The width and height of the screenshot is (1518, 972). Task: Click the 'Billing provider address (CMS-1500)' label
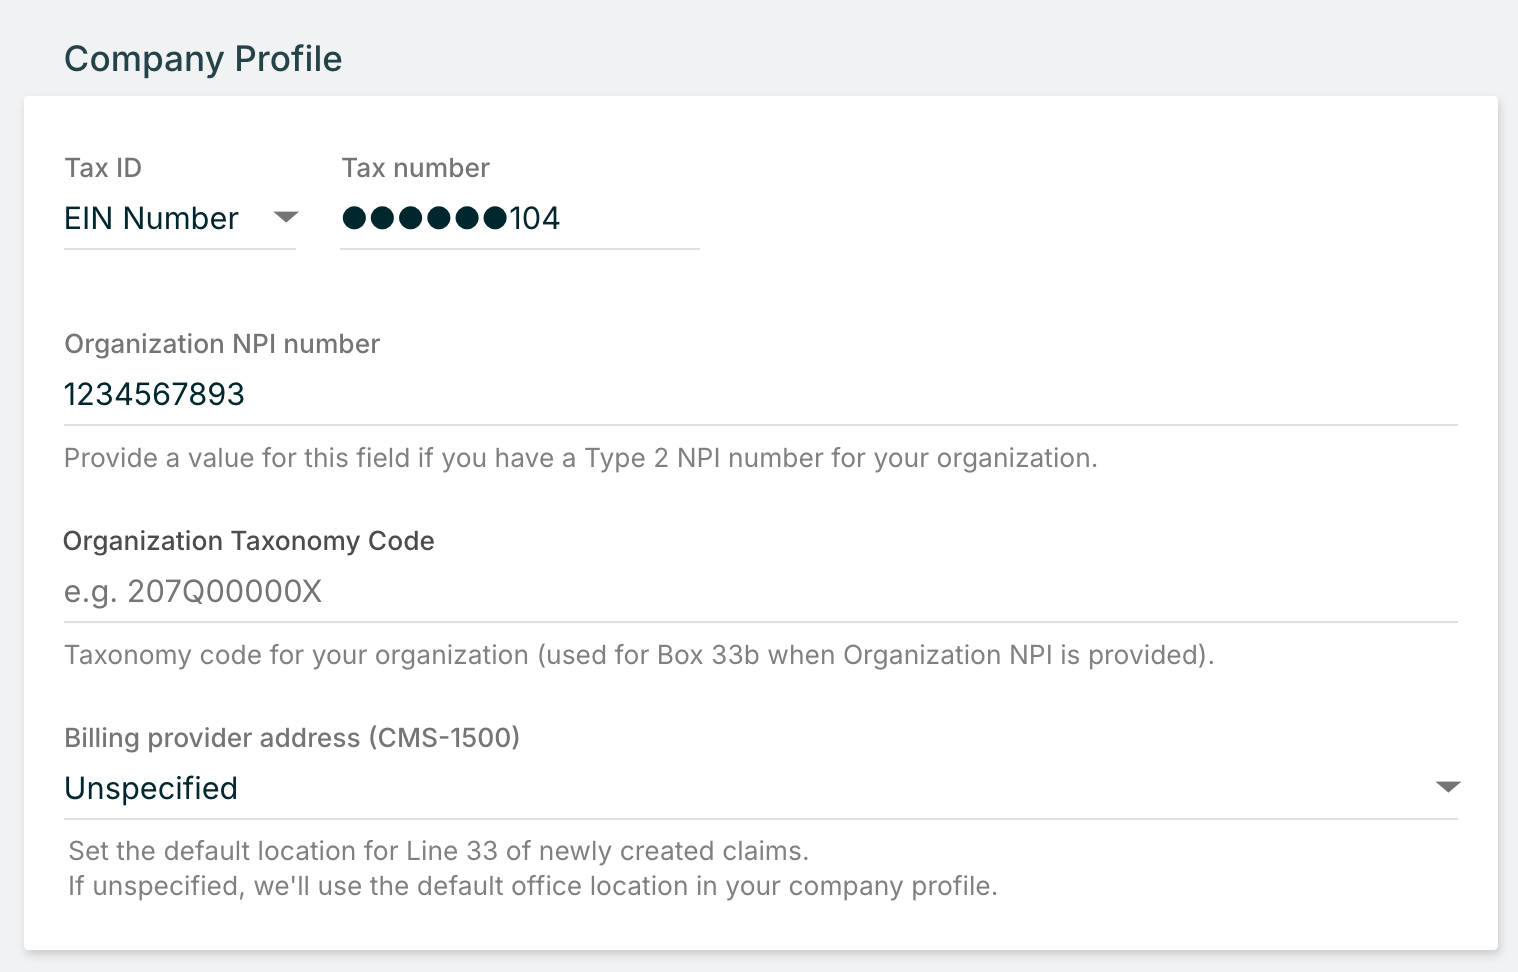click(292, 738)
